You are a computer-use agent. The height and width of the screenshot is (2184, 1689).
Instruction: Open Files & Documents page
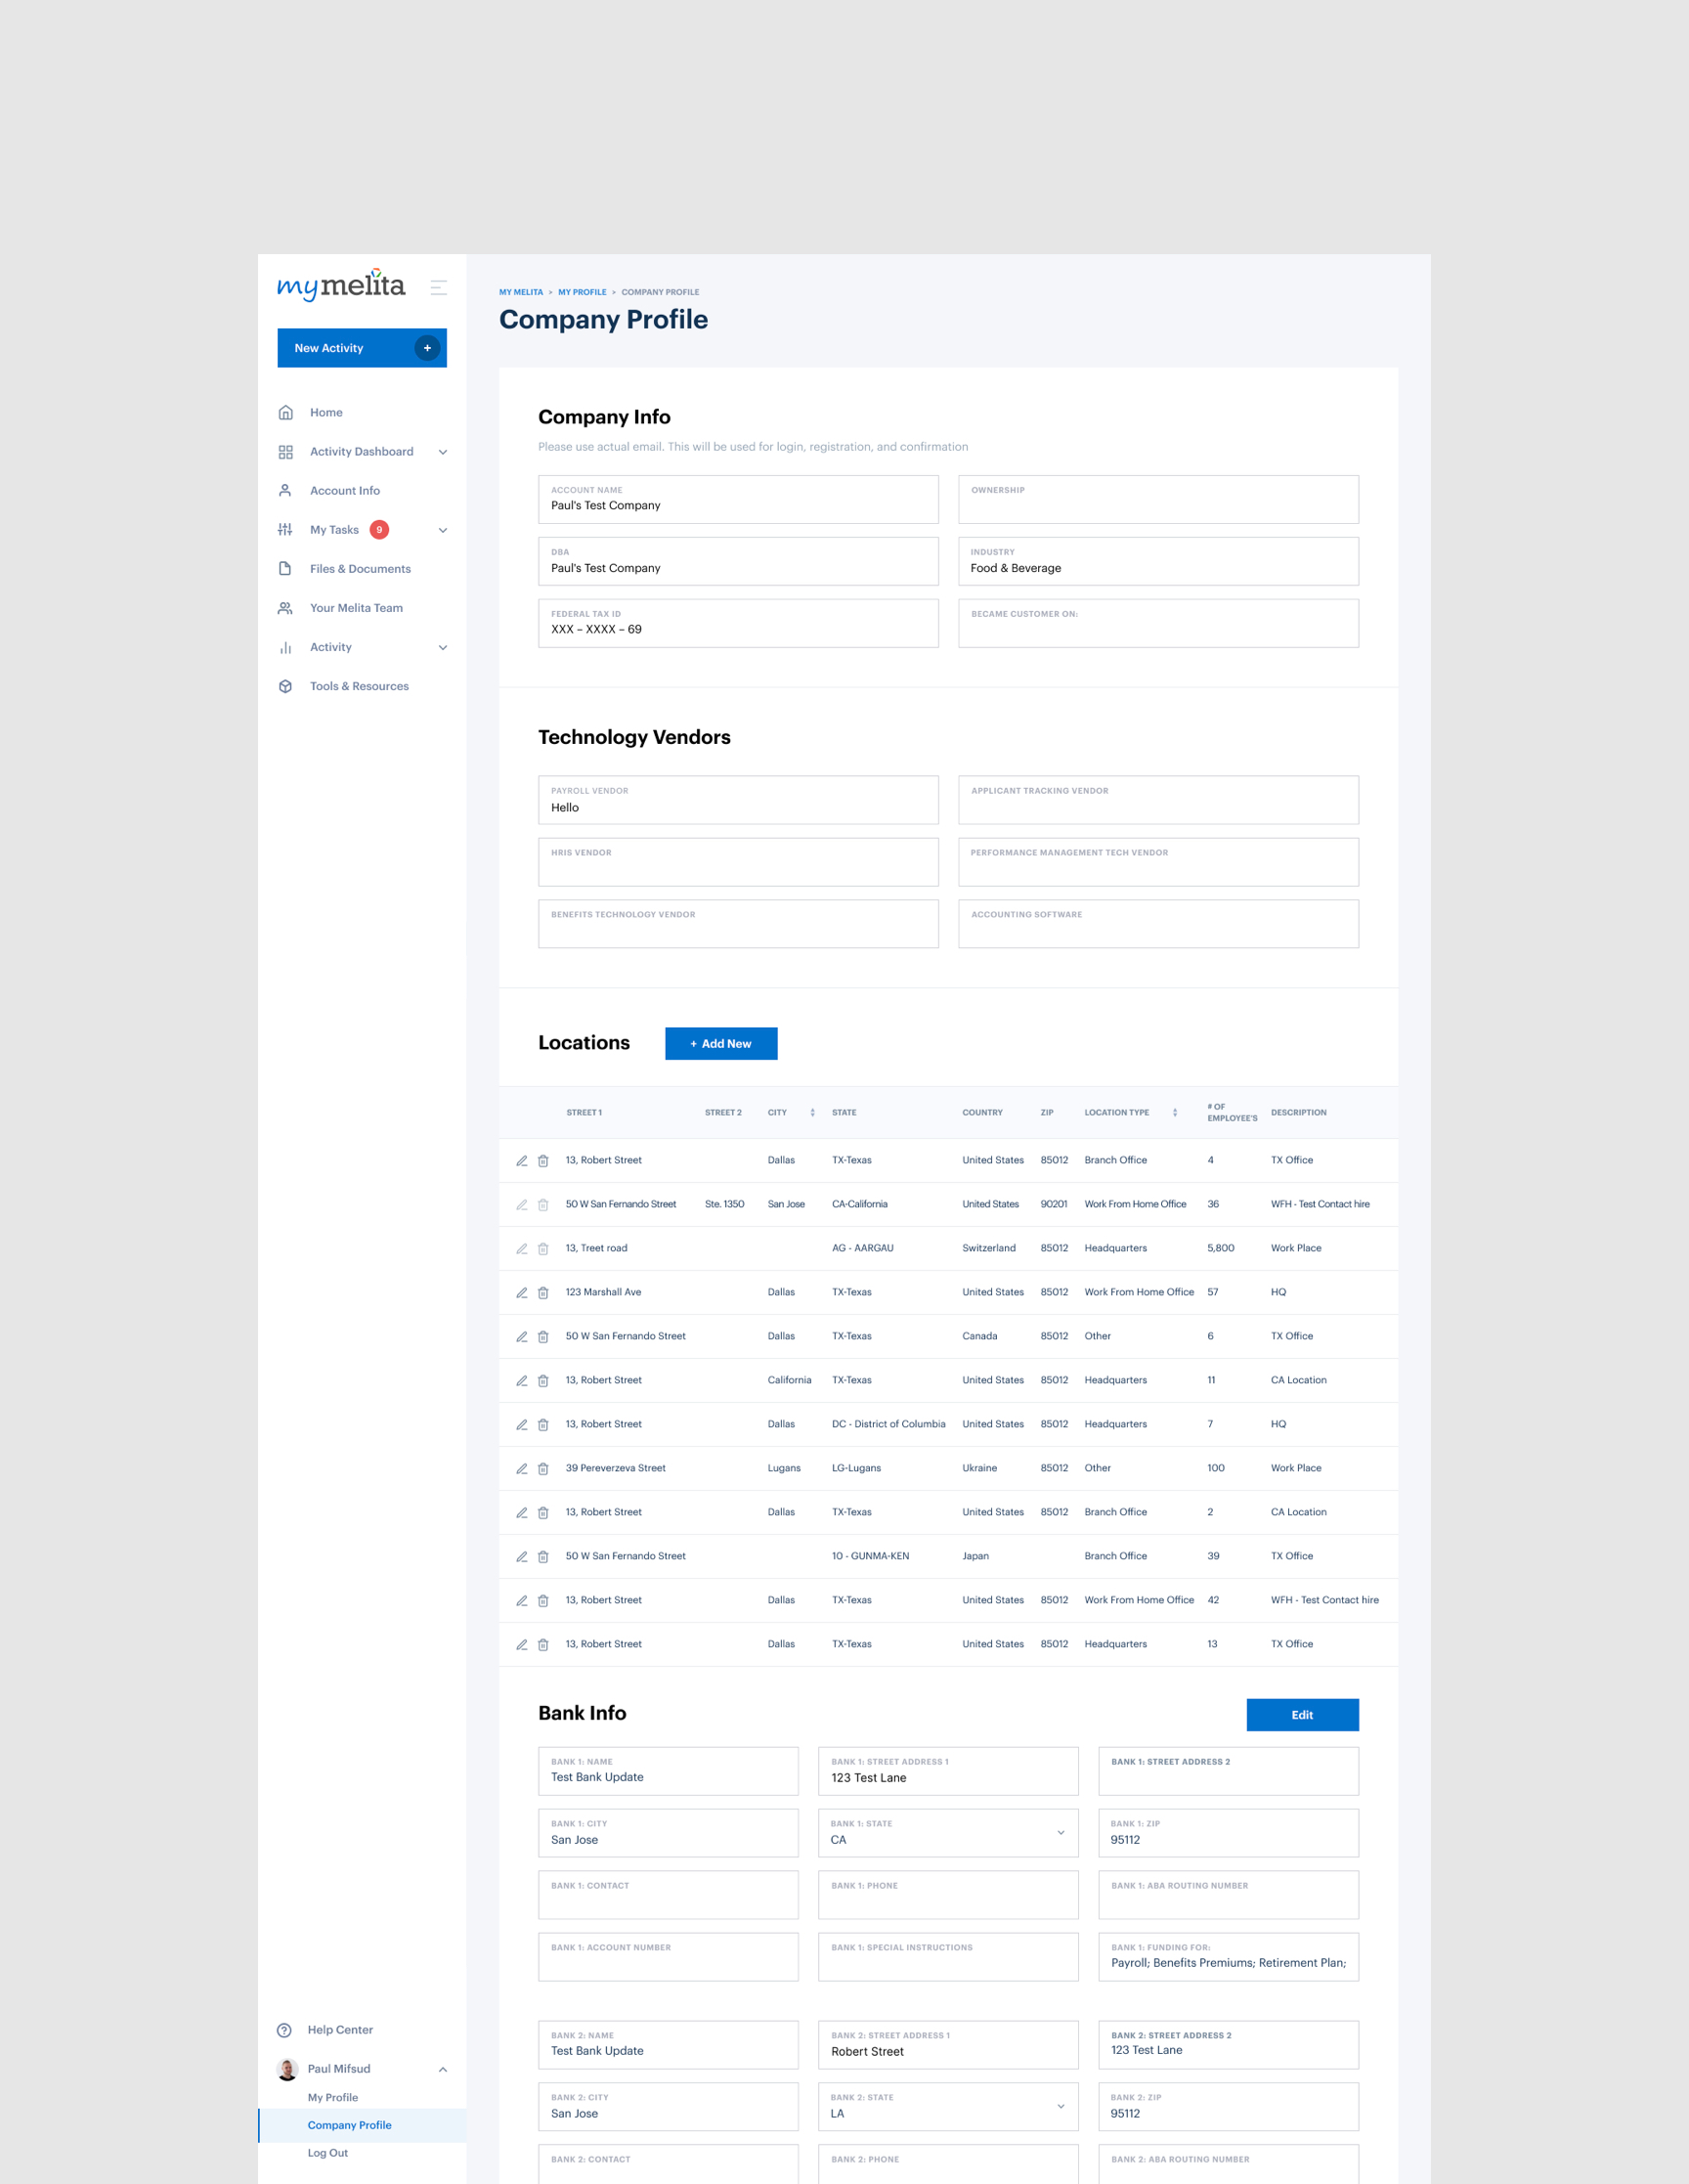pos(360,569)
